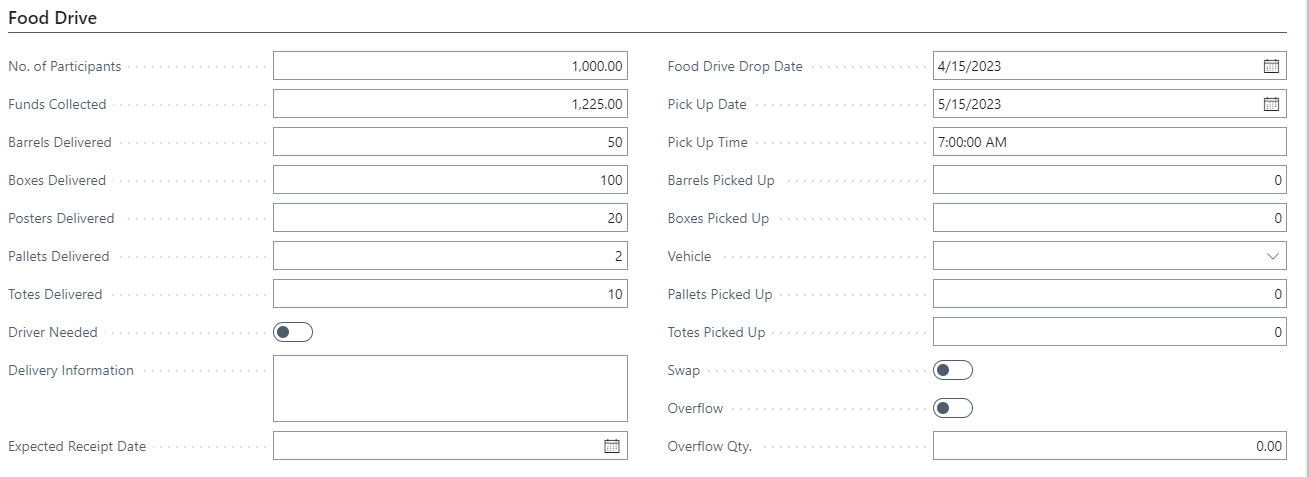The width and height of the screenshot is (1309, 477).
Task: Collapse the Food Drive section header
Action: click(53, 17)
